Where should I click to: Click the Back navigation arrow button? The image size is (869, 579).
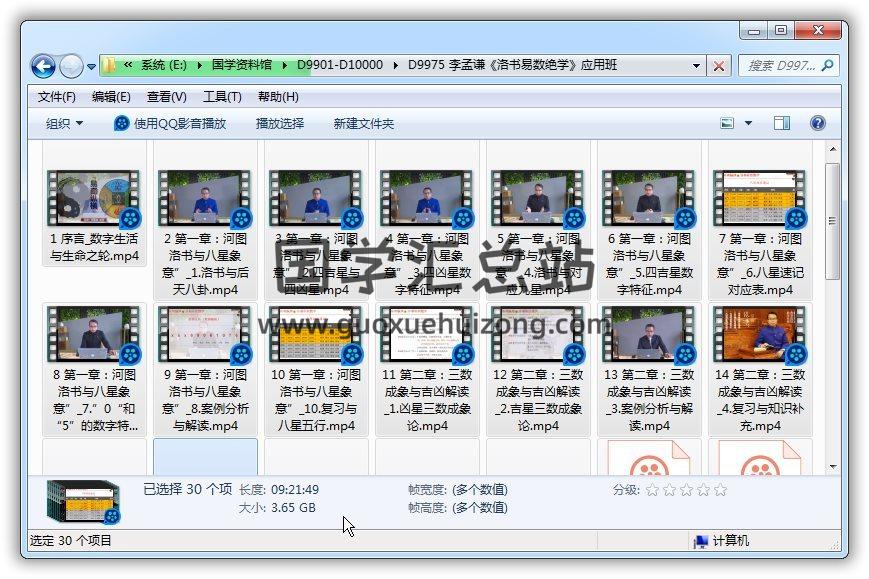[x=43, y=66]
